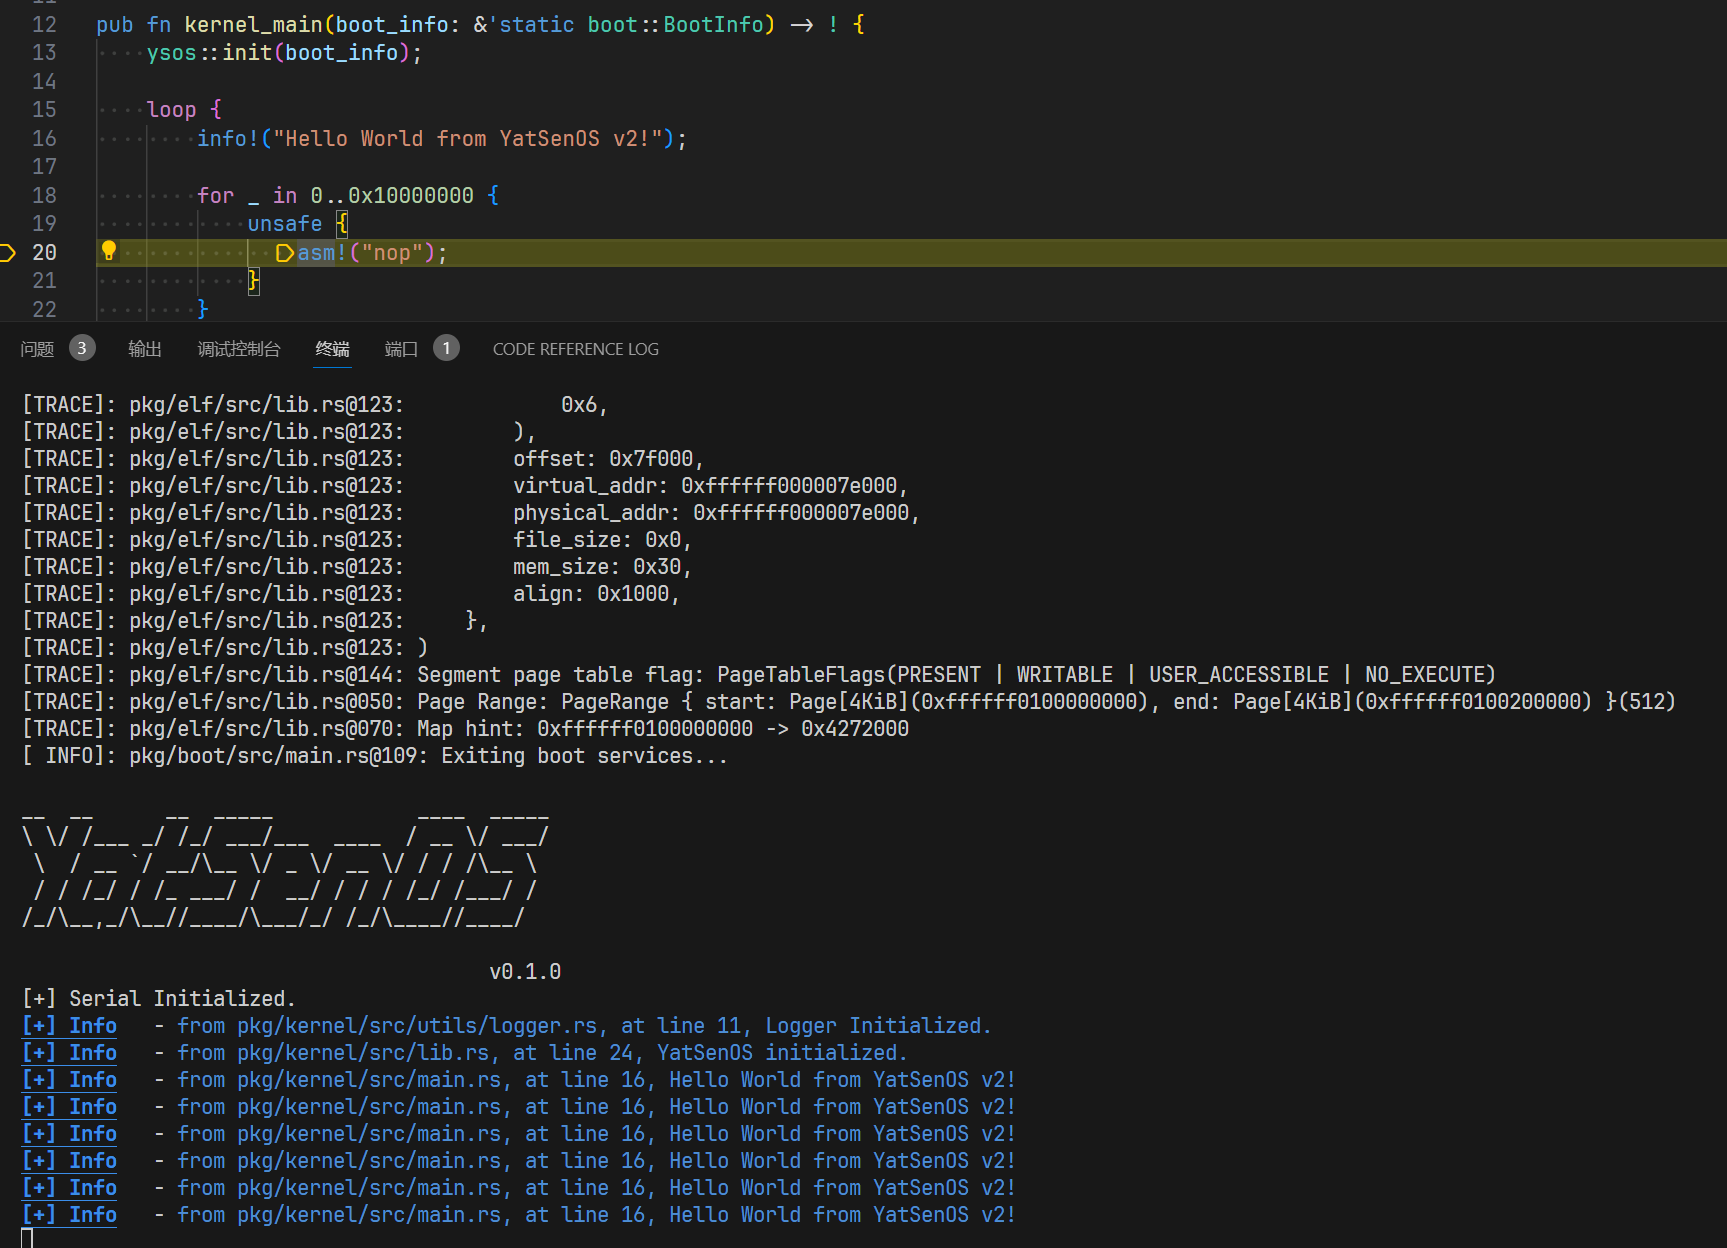Screen dimensions: 1727x1248
Task: Click the inline breakpoint marker before asm!
Action: click(285, 253)
